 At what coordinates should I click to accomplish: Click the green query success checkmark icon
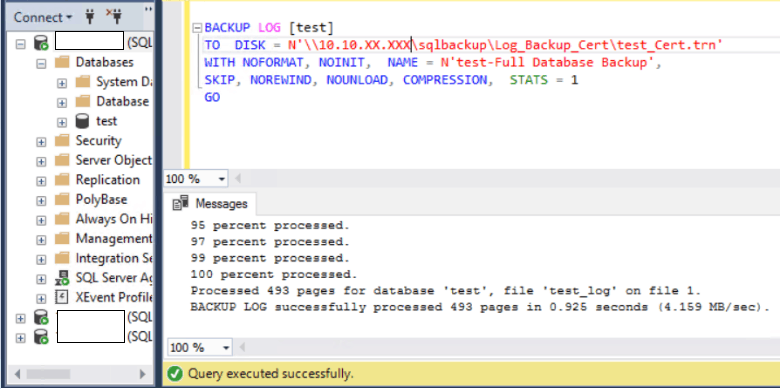pyautogui.click(x=175, y=374)
